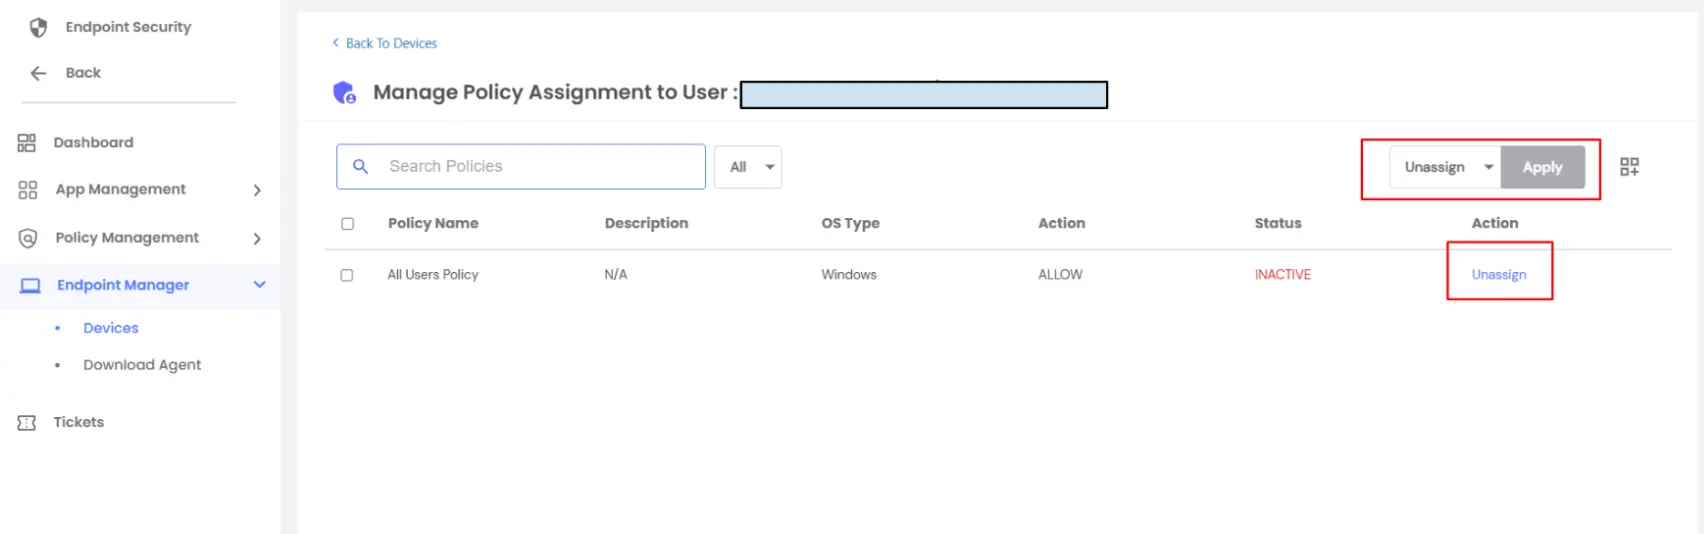The image size is (1704, 534).
Task: Click into the Search Policies field
Action: 521,167
